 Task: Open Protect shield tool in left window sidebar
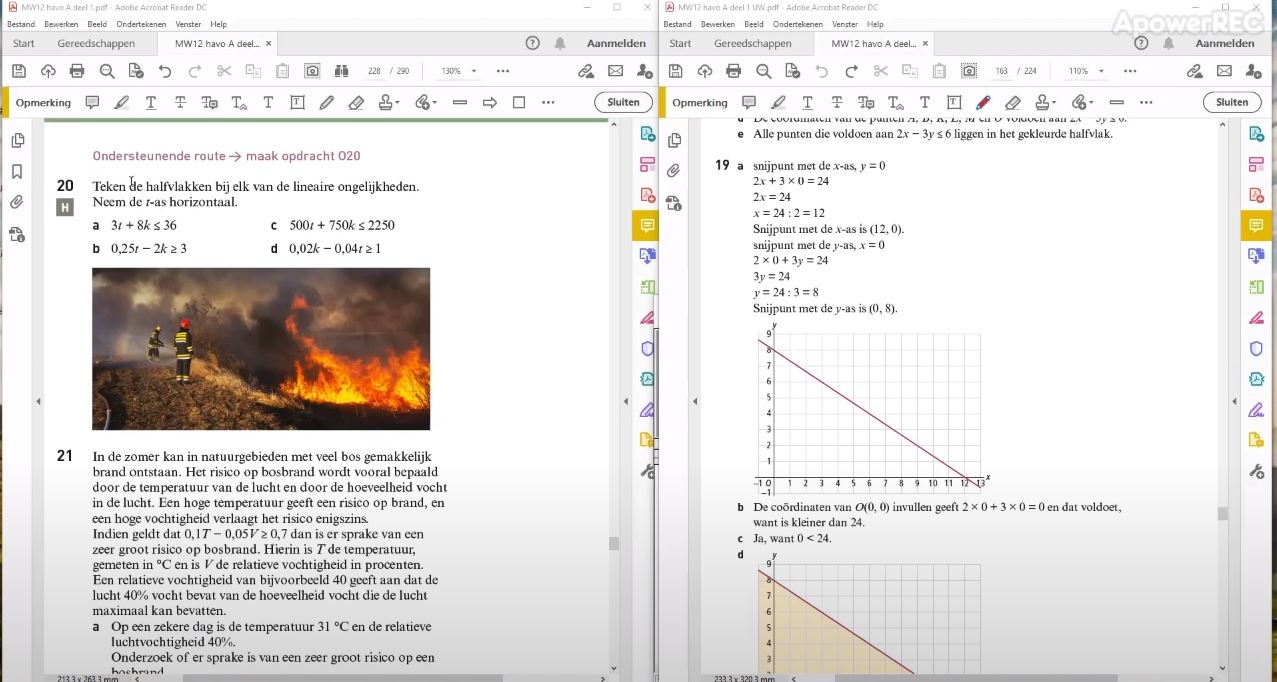[x=647, y=348]
